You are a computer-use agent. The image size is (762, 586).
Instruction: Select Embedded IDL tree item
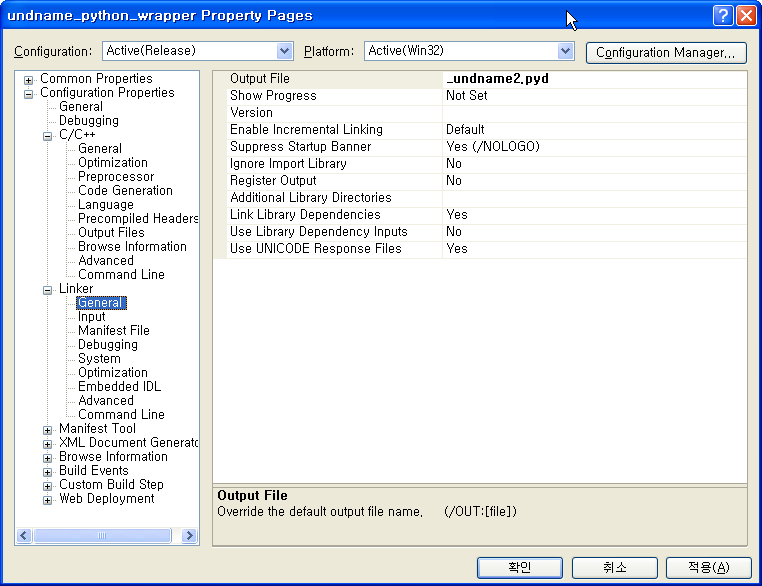(119, 386)
